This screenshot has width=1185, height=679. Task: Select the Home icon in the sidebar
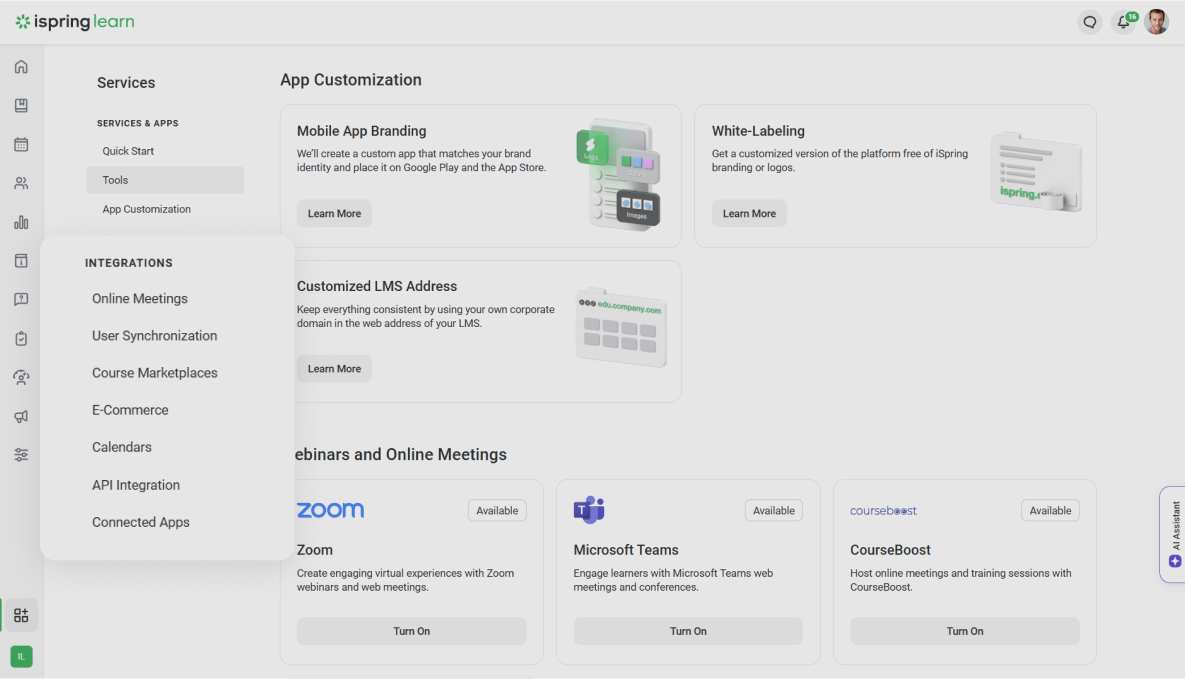click(x=21, y=66)
